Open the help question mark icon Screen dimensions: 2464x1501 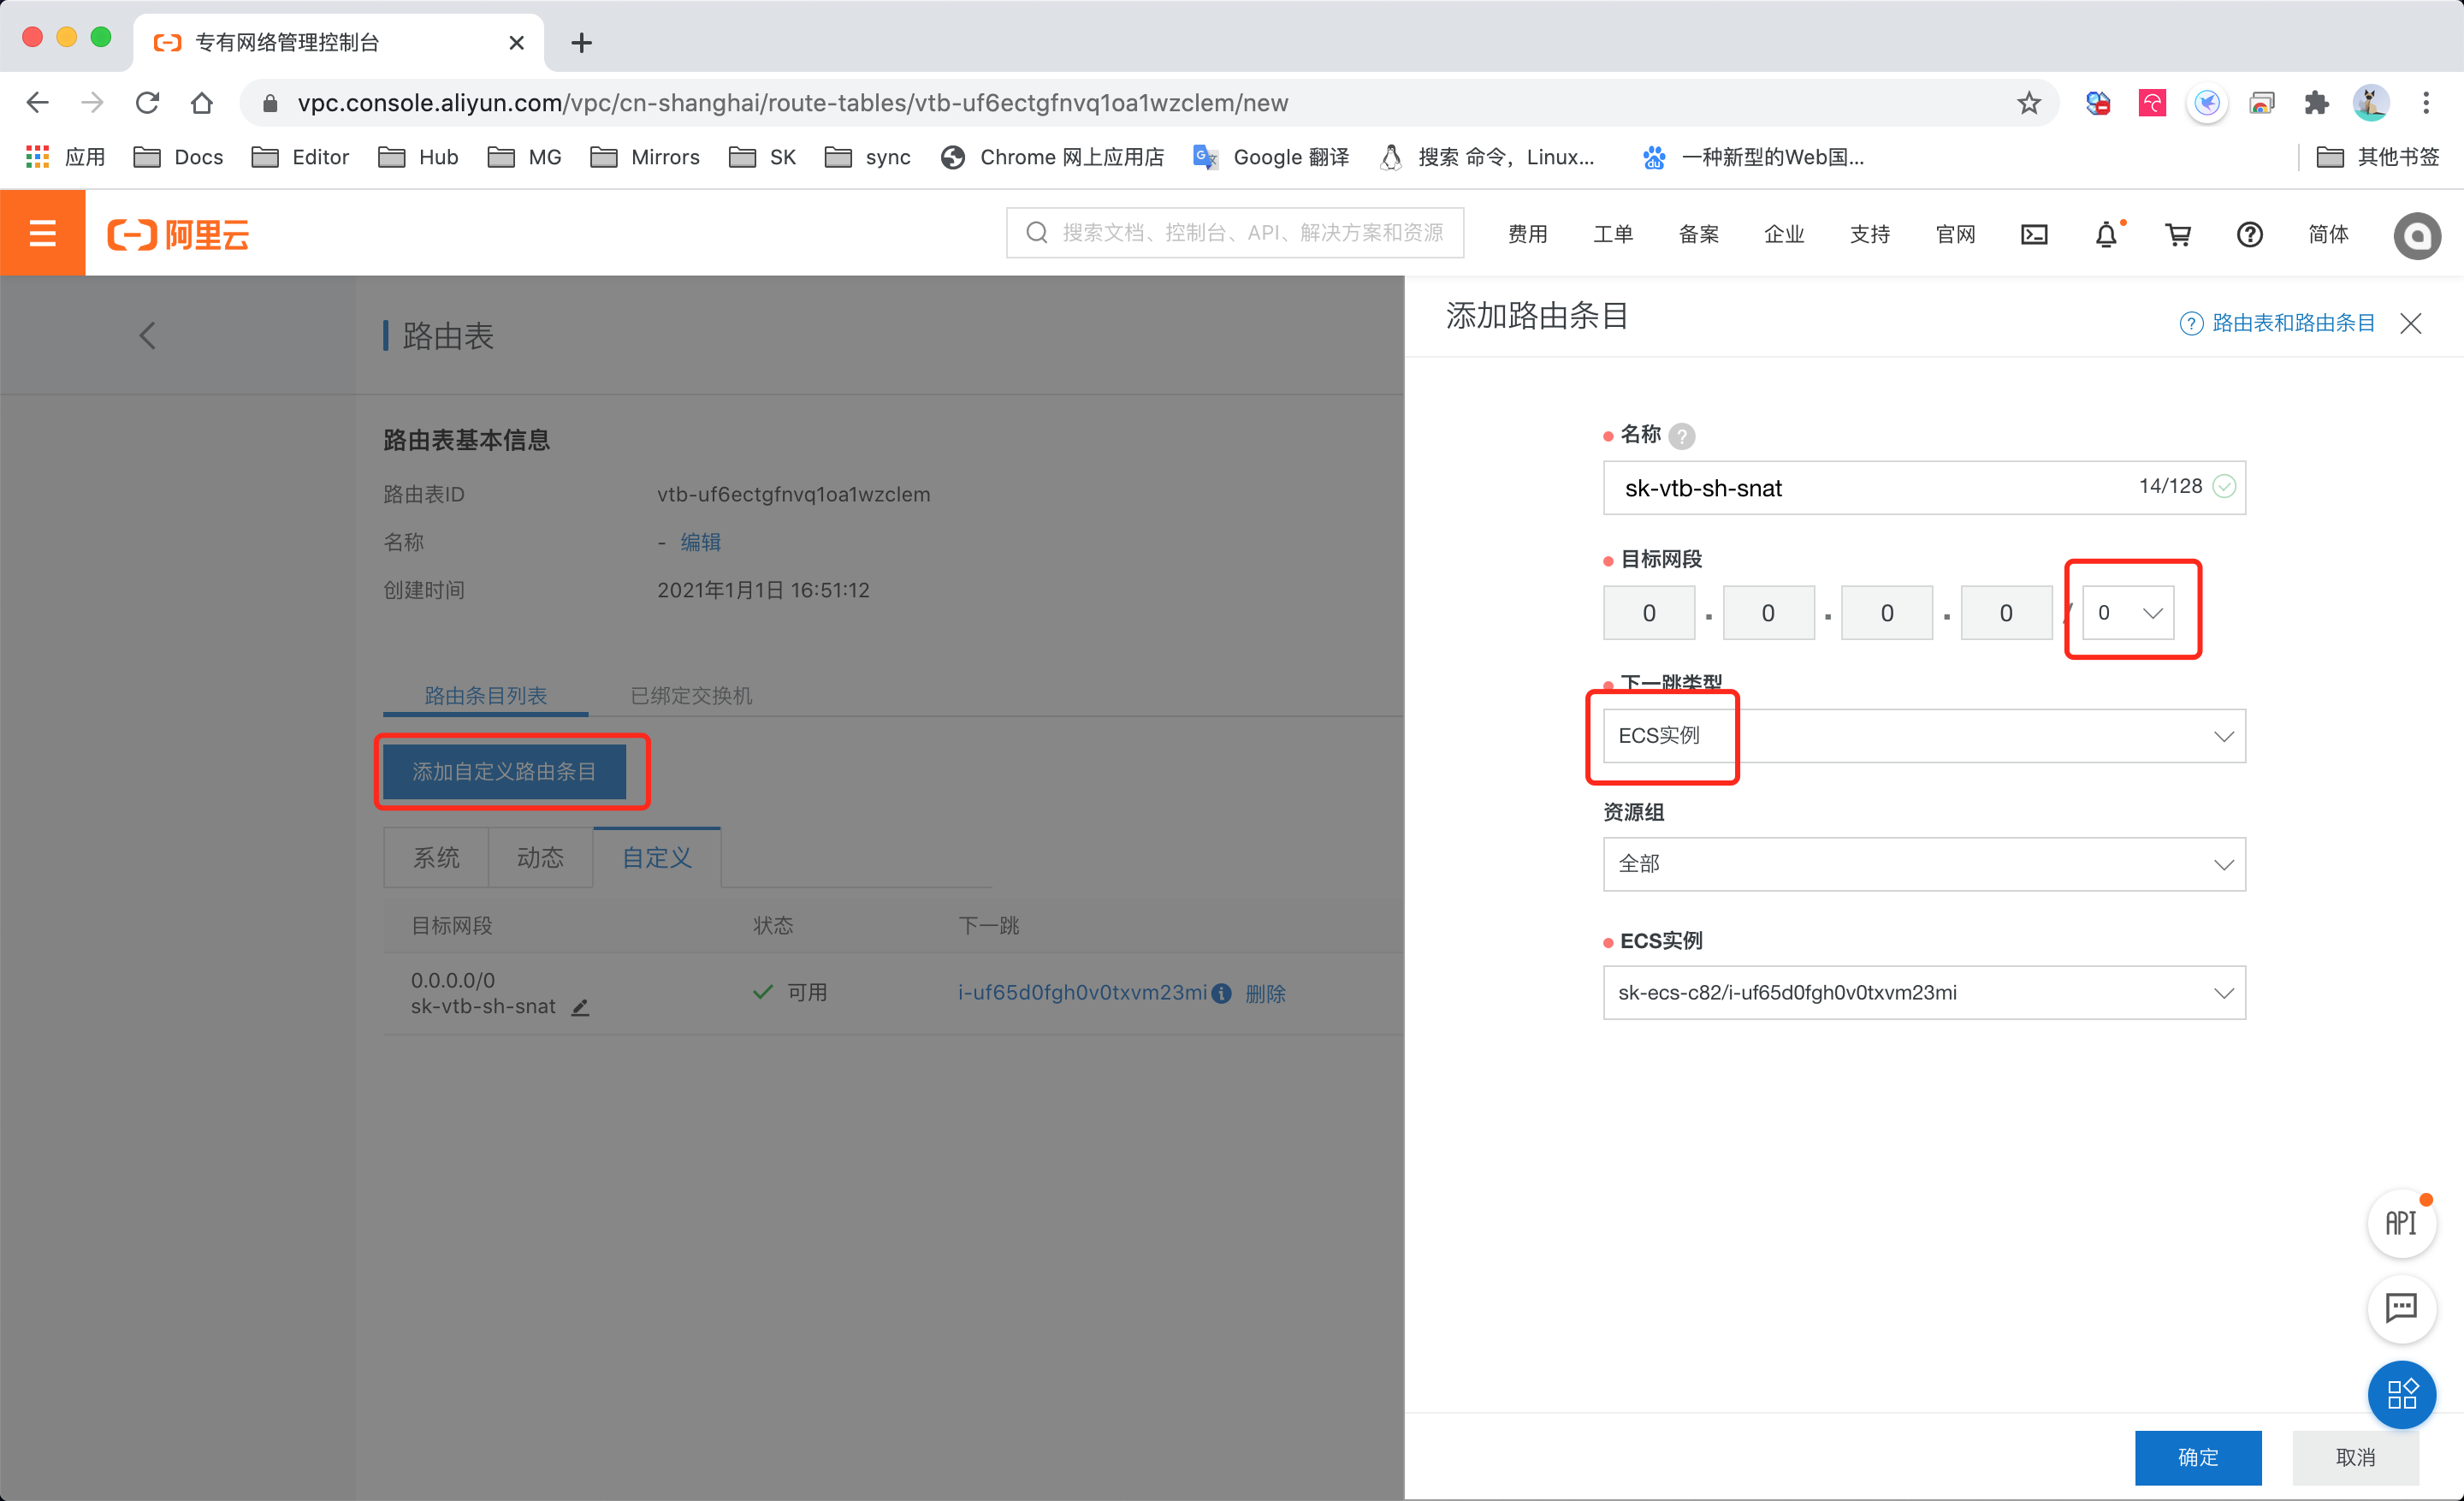coord(2250,234)
